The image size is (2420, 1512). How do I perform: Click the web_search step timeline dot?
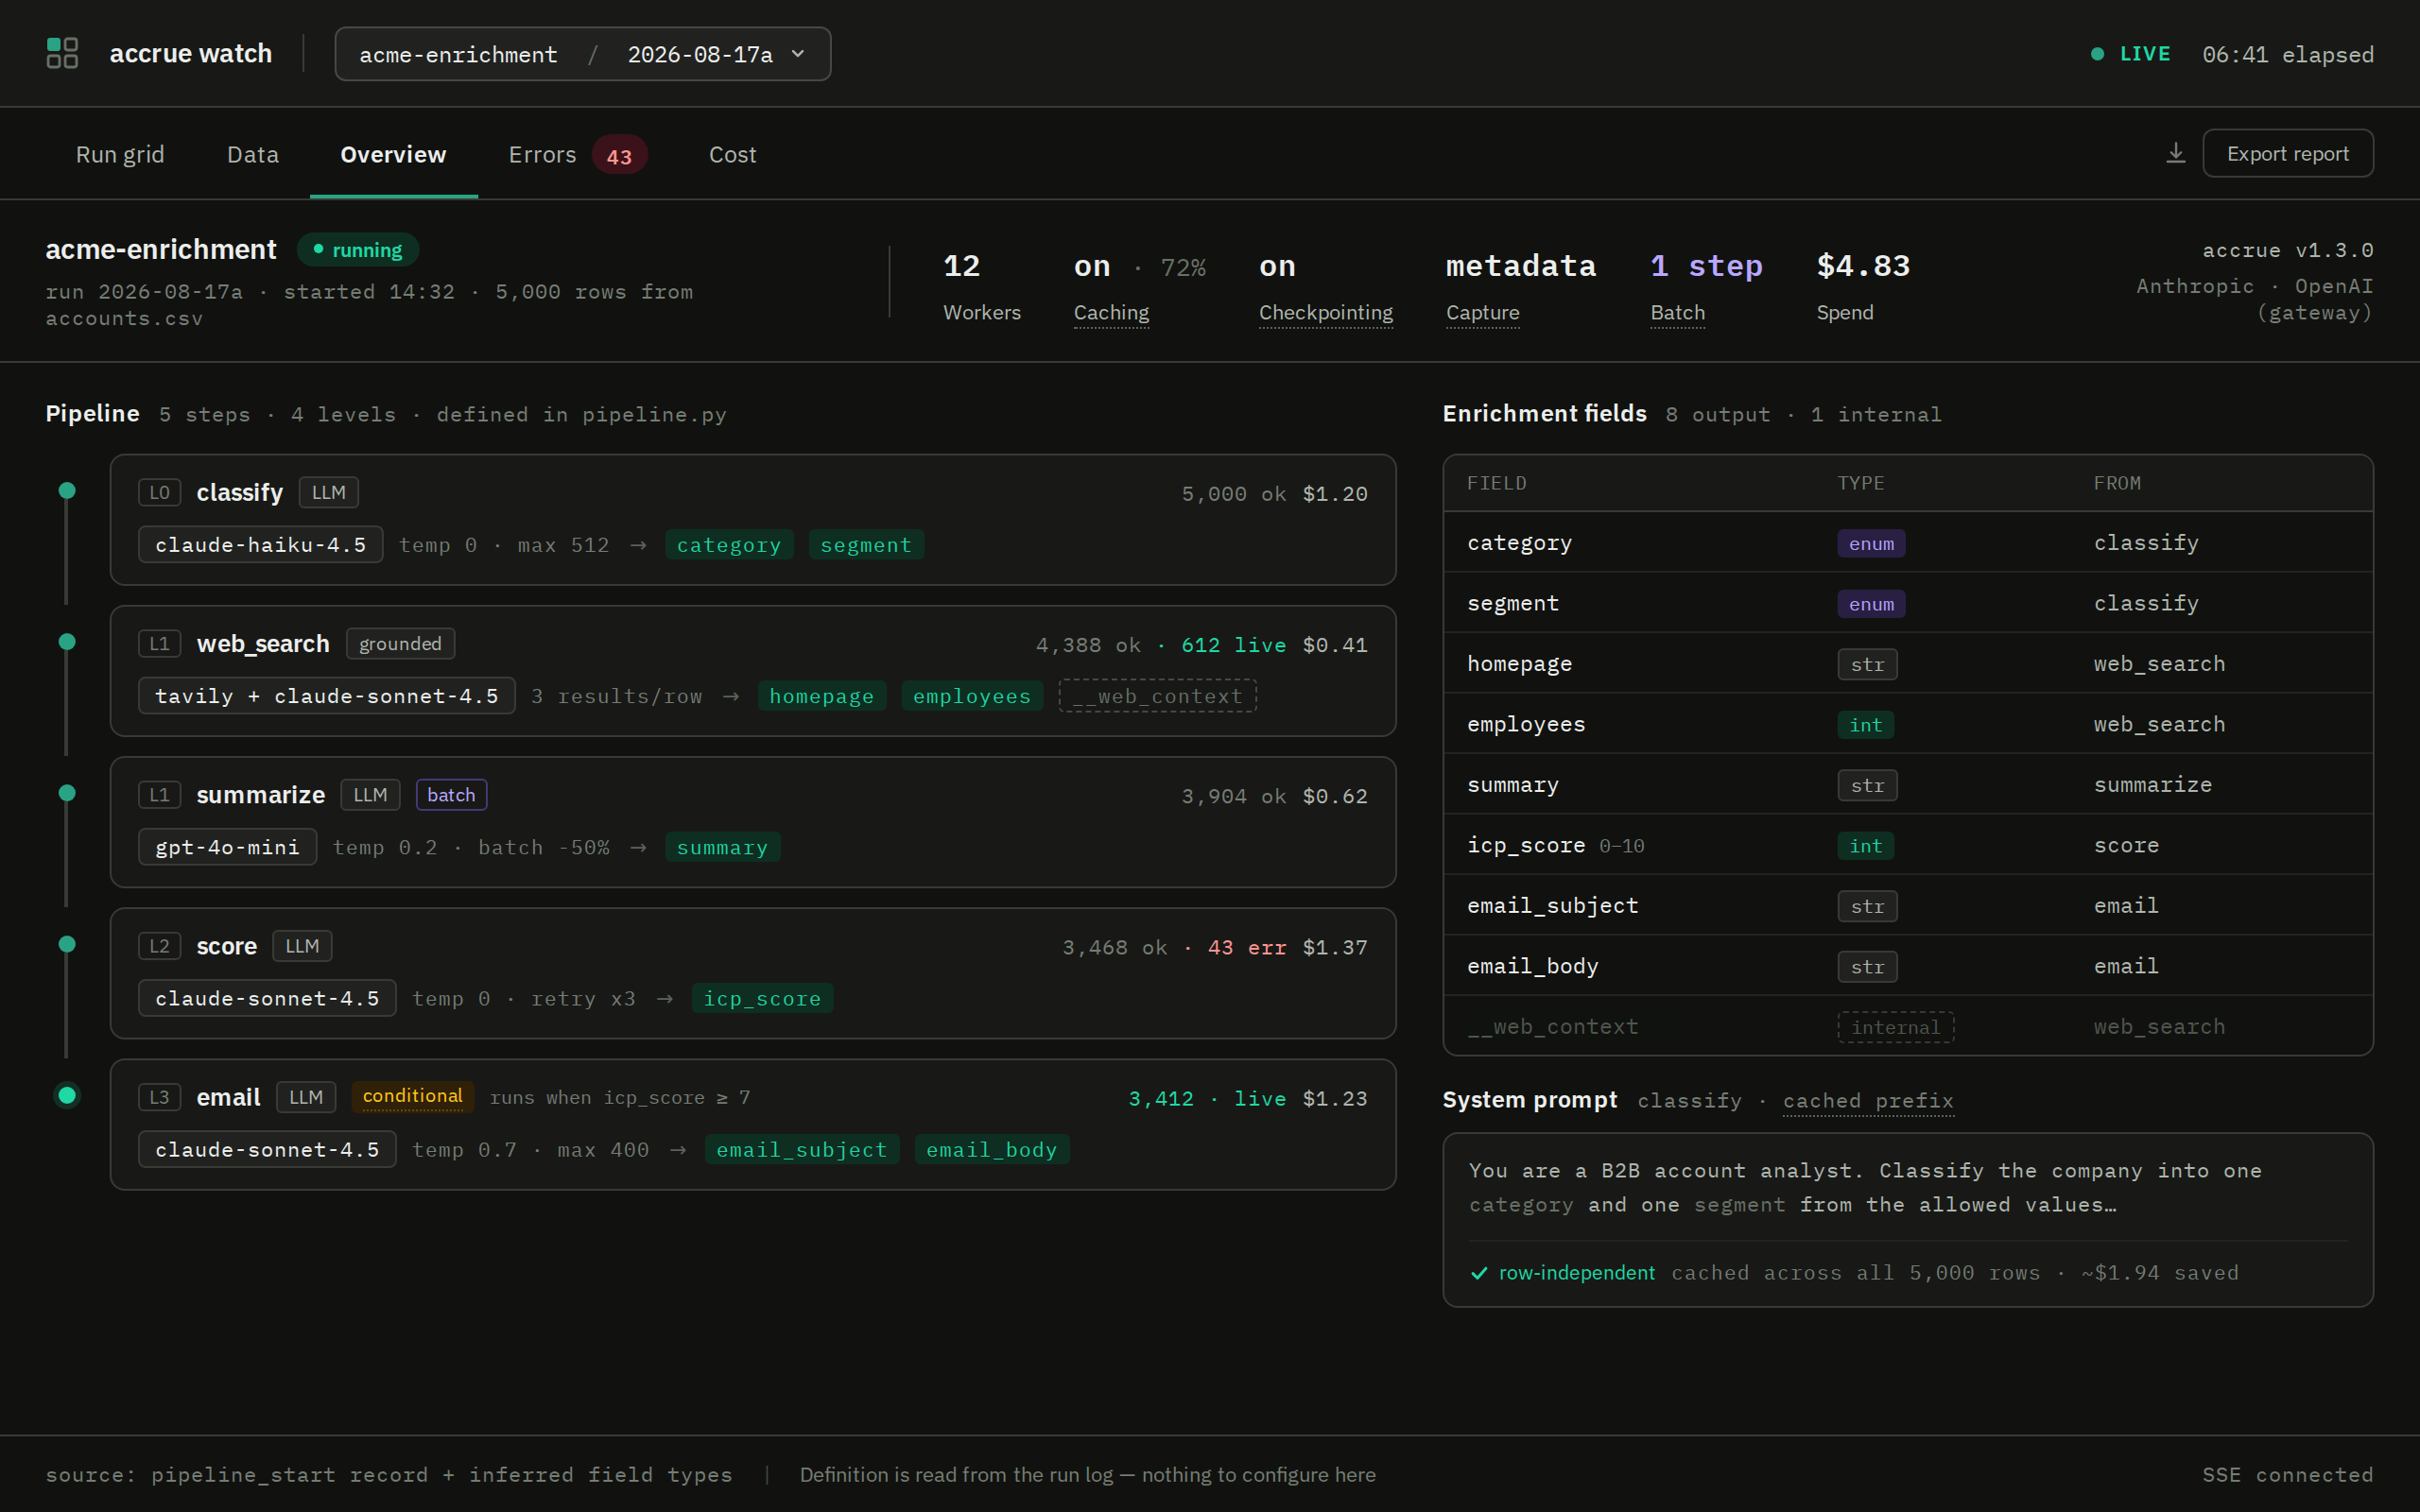click(x=67, y=642)
